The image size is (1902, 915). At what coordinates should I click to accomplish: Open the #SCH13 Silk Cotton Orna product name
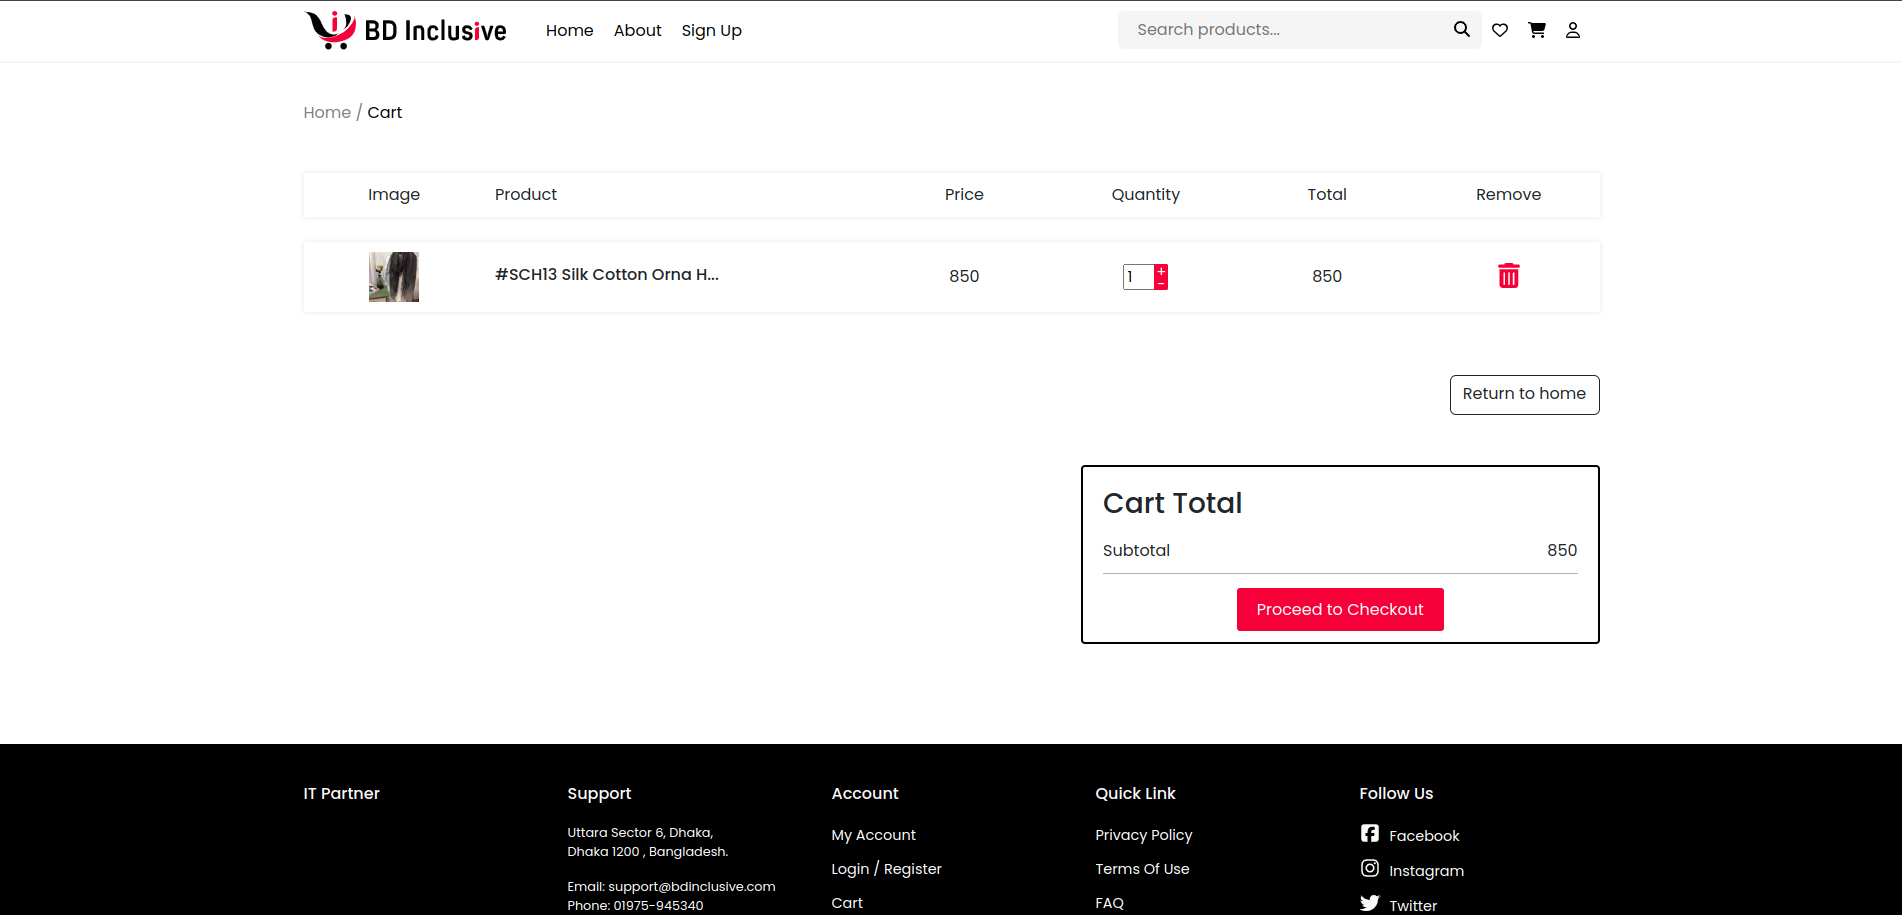(x=607, y=274)
